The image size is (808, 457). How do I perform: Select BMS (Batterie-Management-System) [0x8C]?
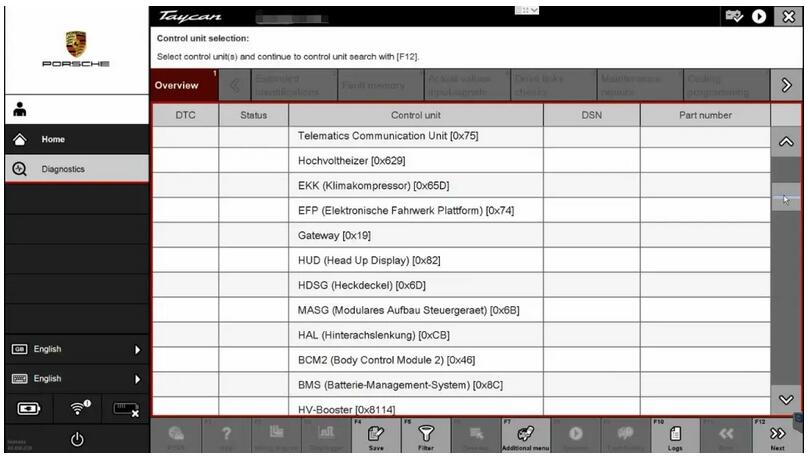pos(461,385)
